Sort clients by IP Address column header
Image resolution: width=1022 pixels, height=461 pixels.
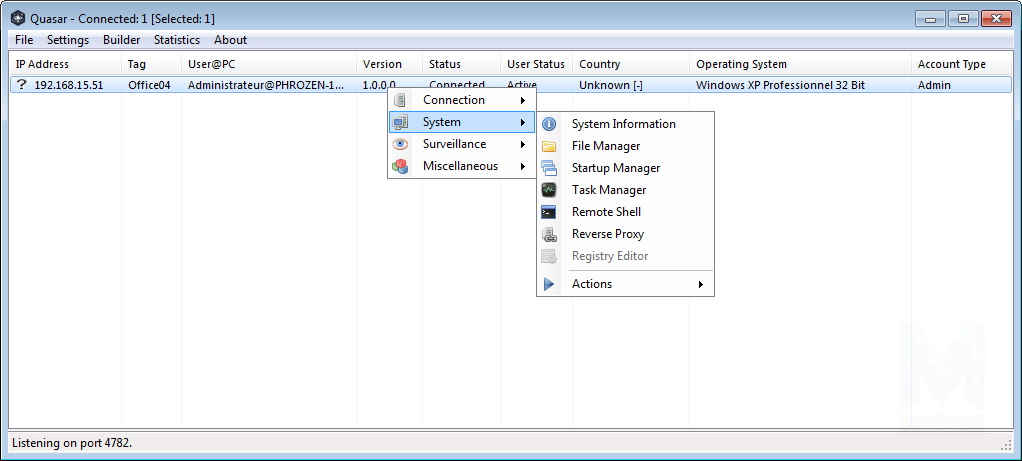coord(42,64)
